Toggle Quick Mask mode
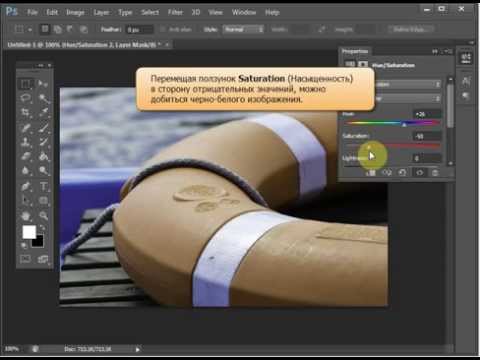The width and height of the screenshot is (480, 360). [26, 259]
